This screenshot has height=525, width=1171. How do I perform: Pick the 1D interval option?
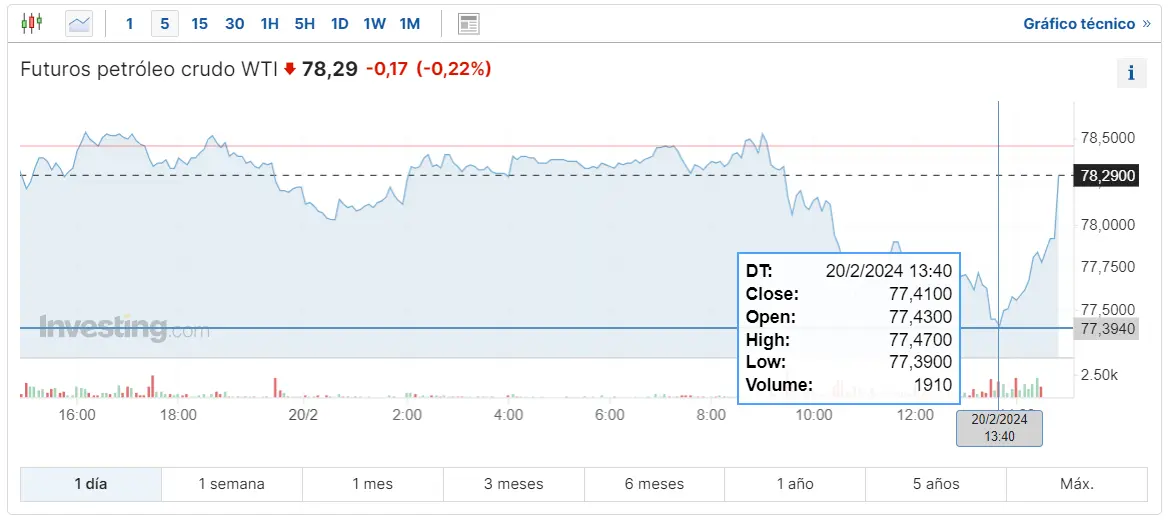click(340, 24)
